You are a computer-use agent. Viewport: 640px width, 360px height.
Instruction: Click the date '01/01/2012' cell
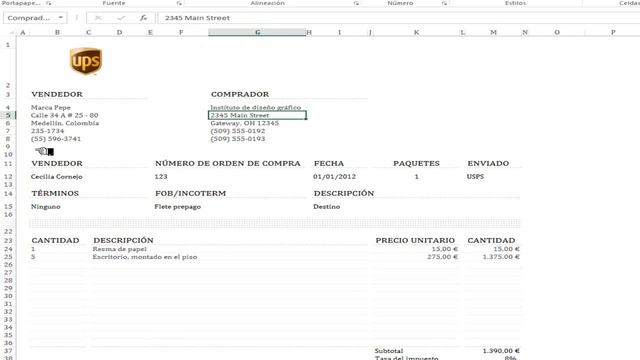pyautogui.click(x=334, y=177)
